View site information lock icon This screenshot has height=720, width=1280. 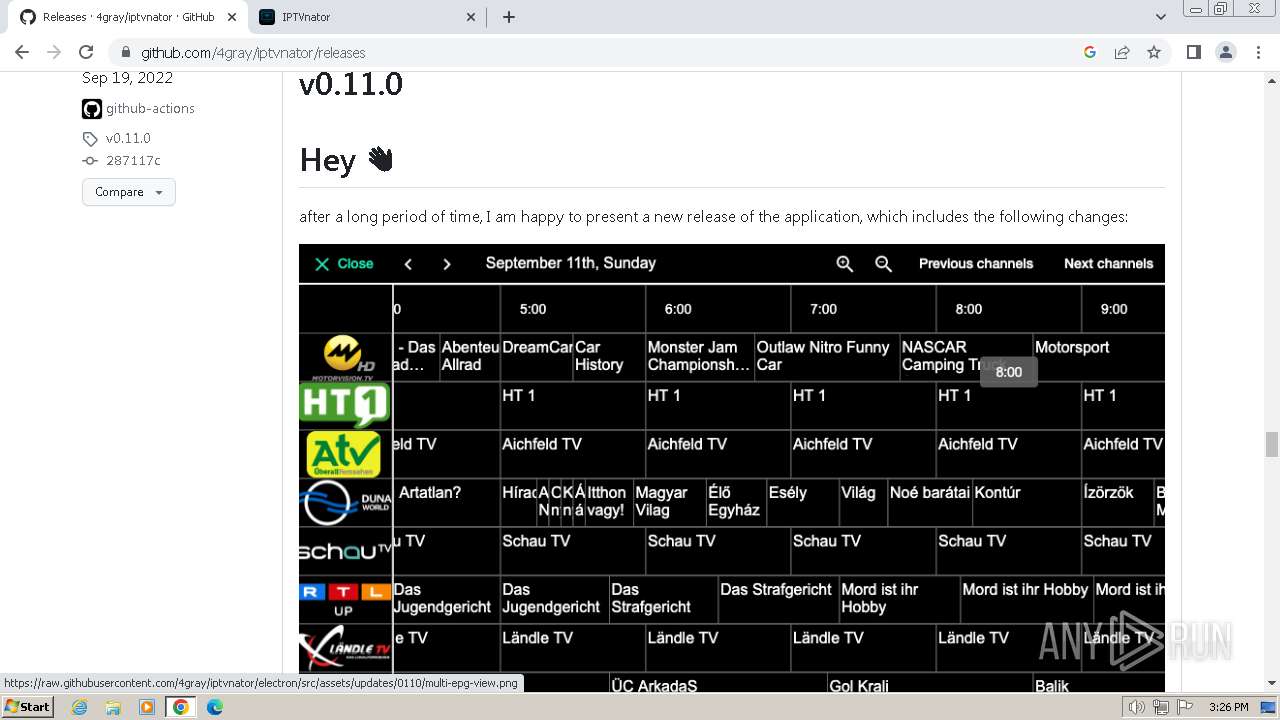pyautogui.click(x=125, y=52)
